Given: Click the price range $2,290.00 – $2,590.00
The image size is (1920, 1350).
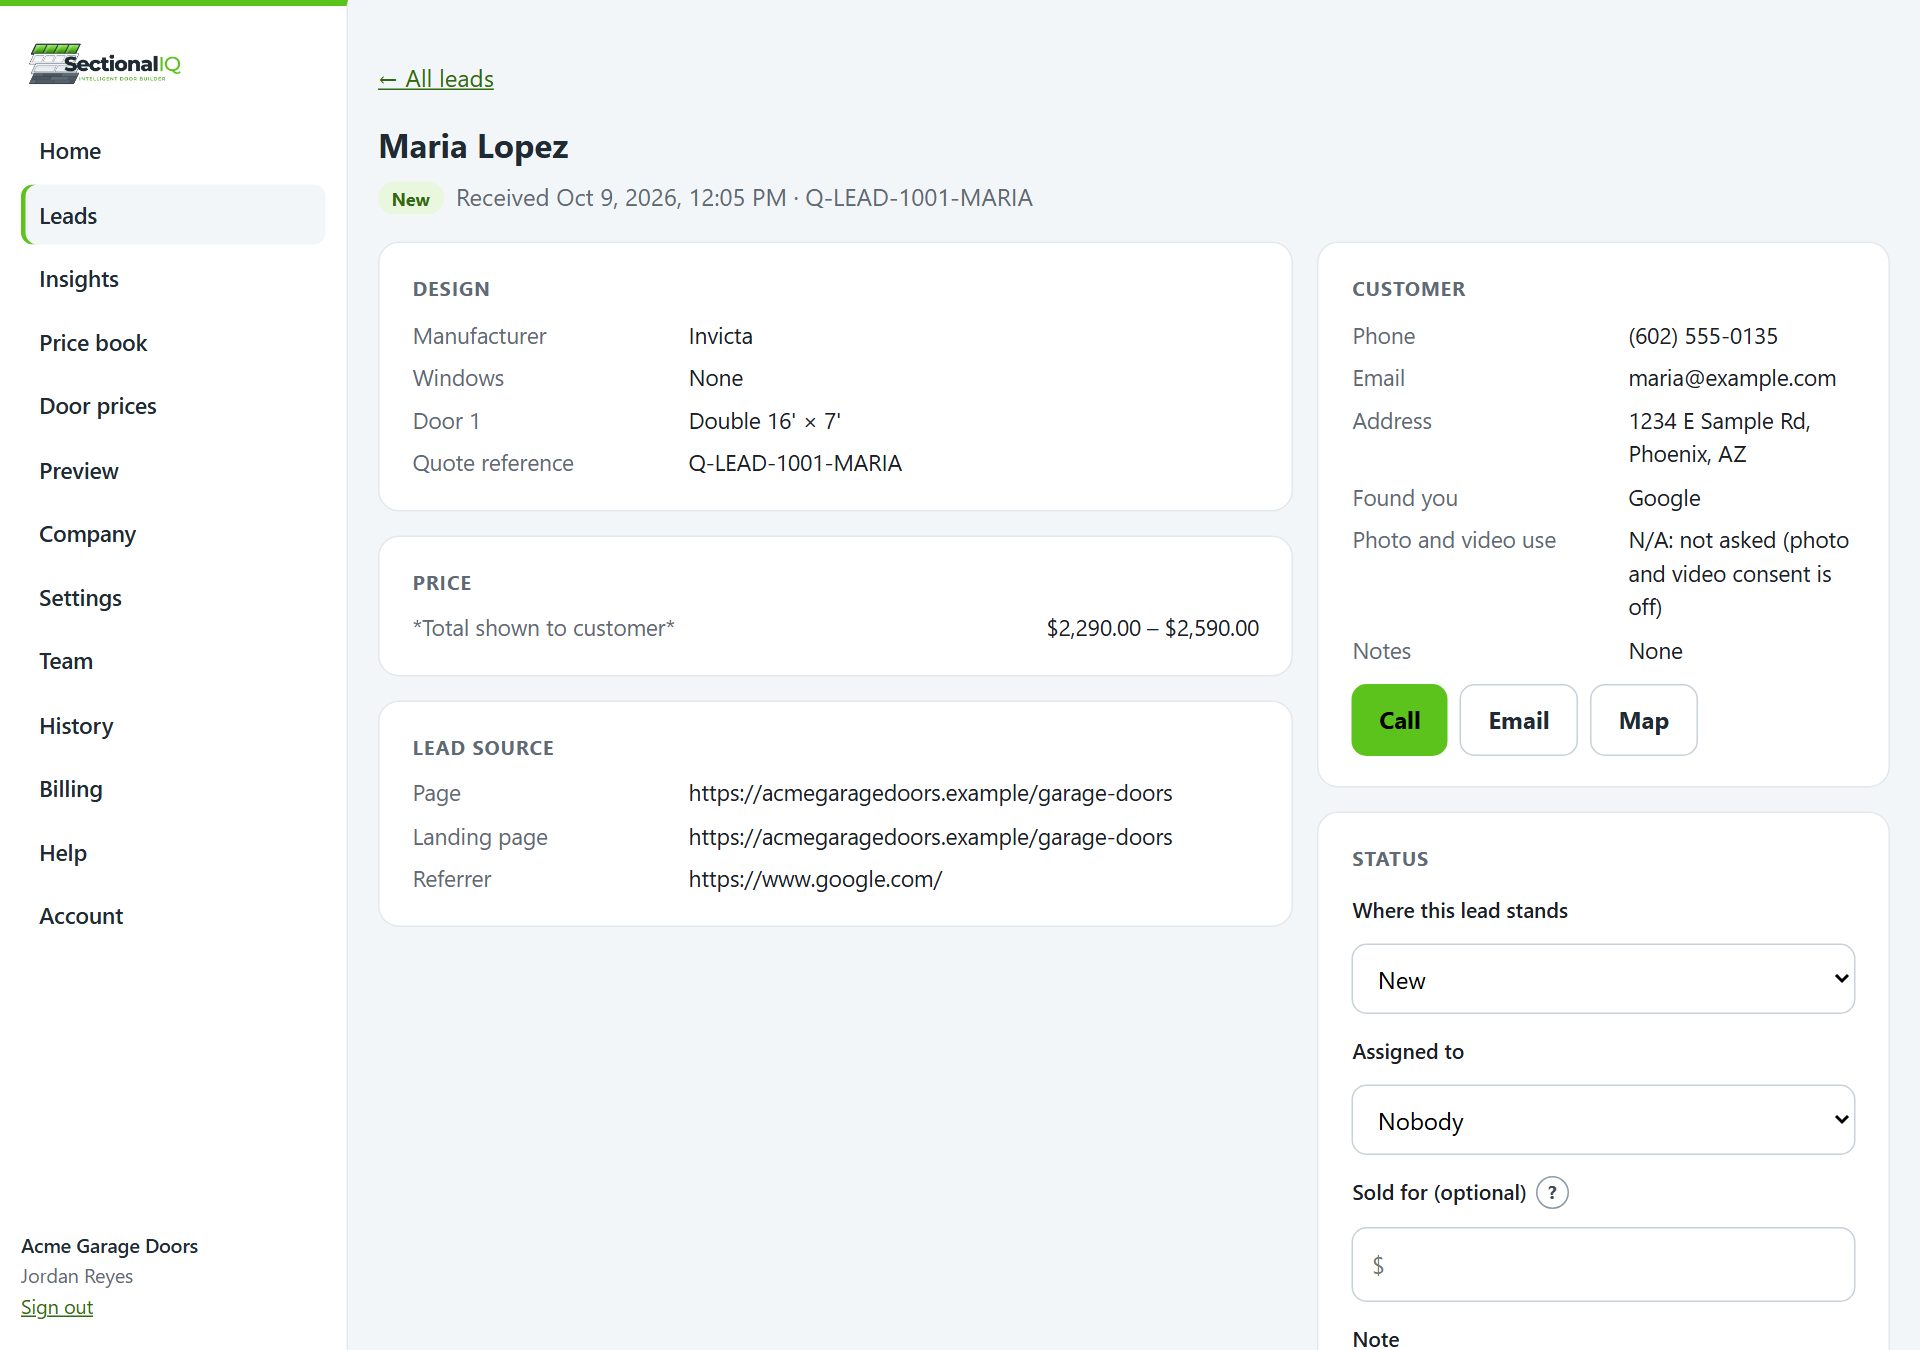Looking at the screenshot, I should (1152, 628).
